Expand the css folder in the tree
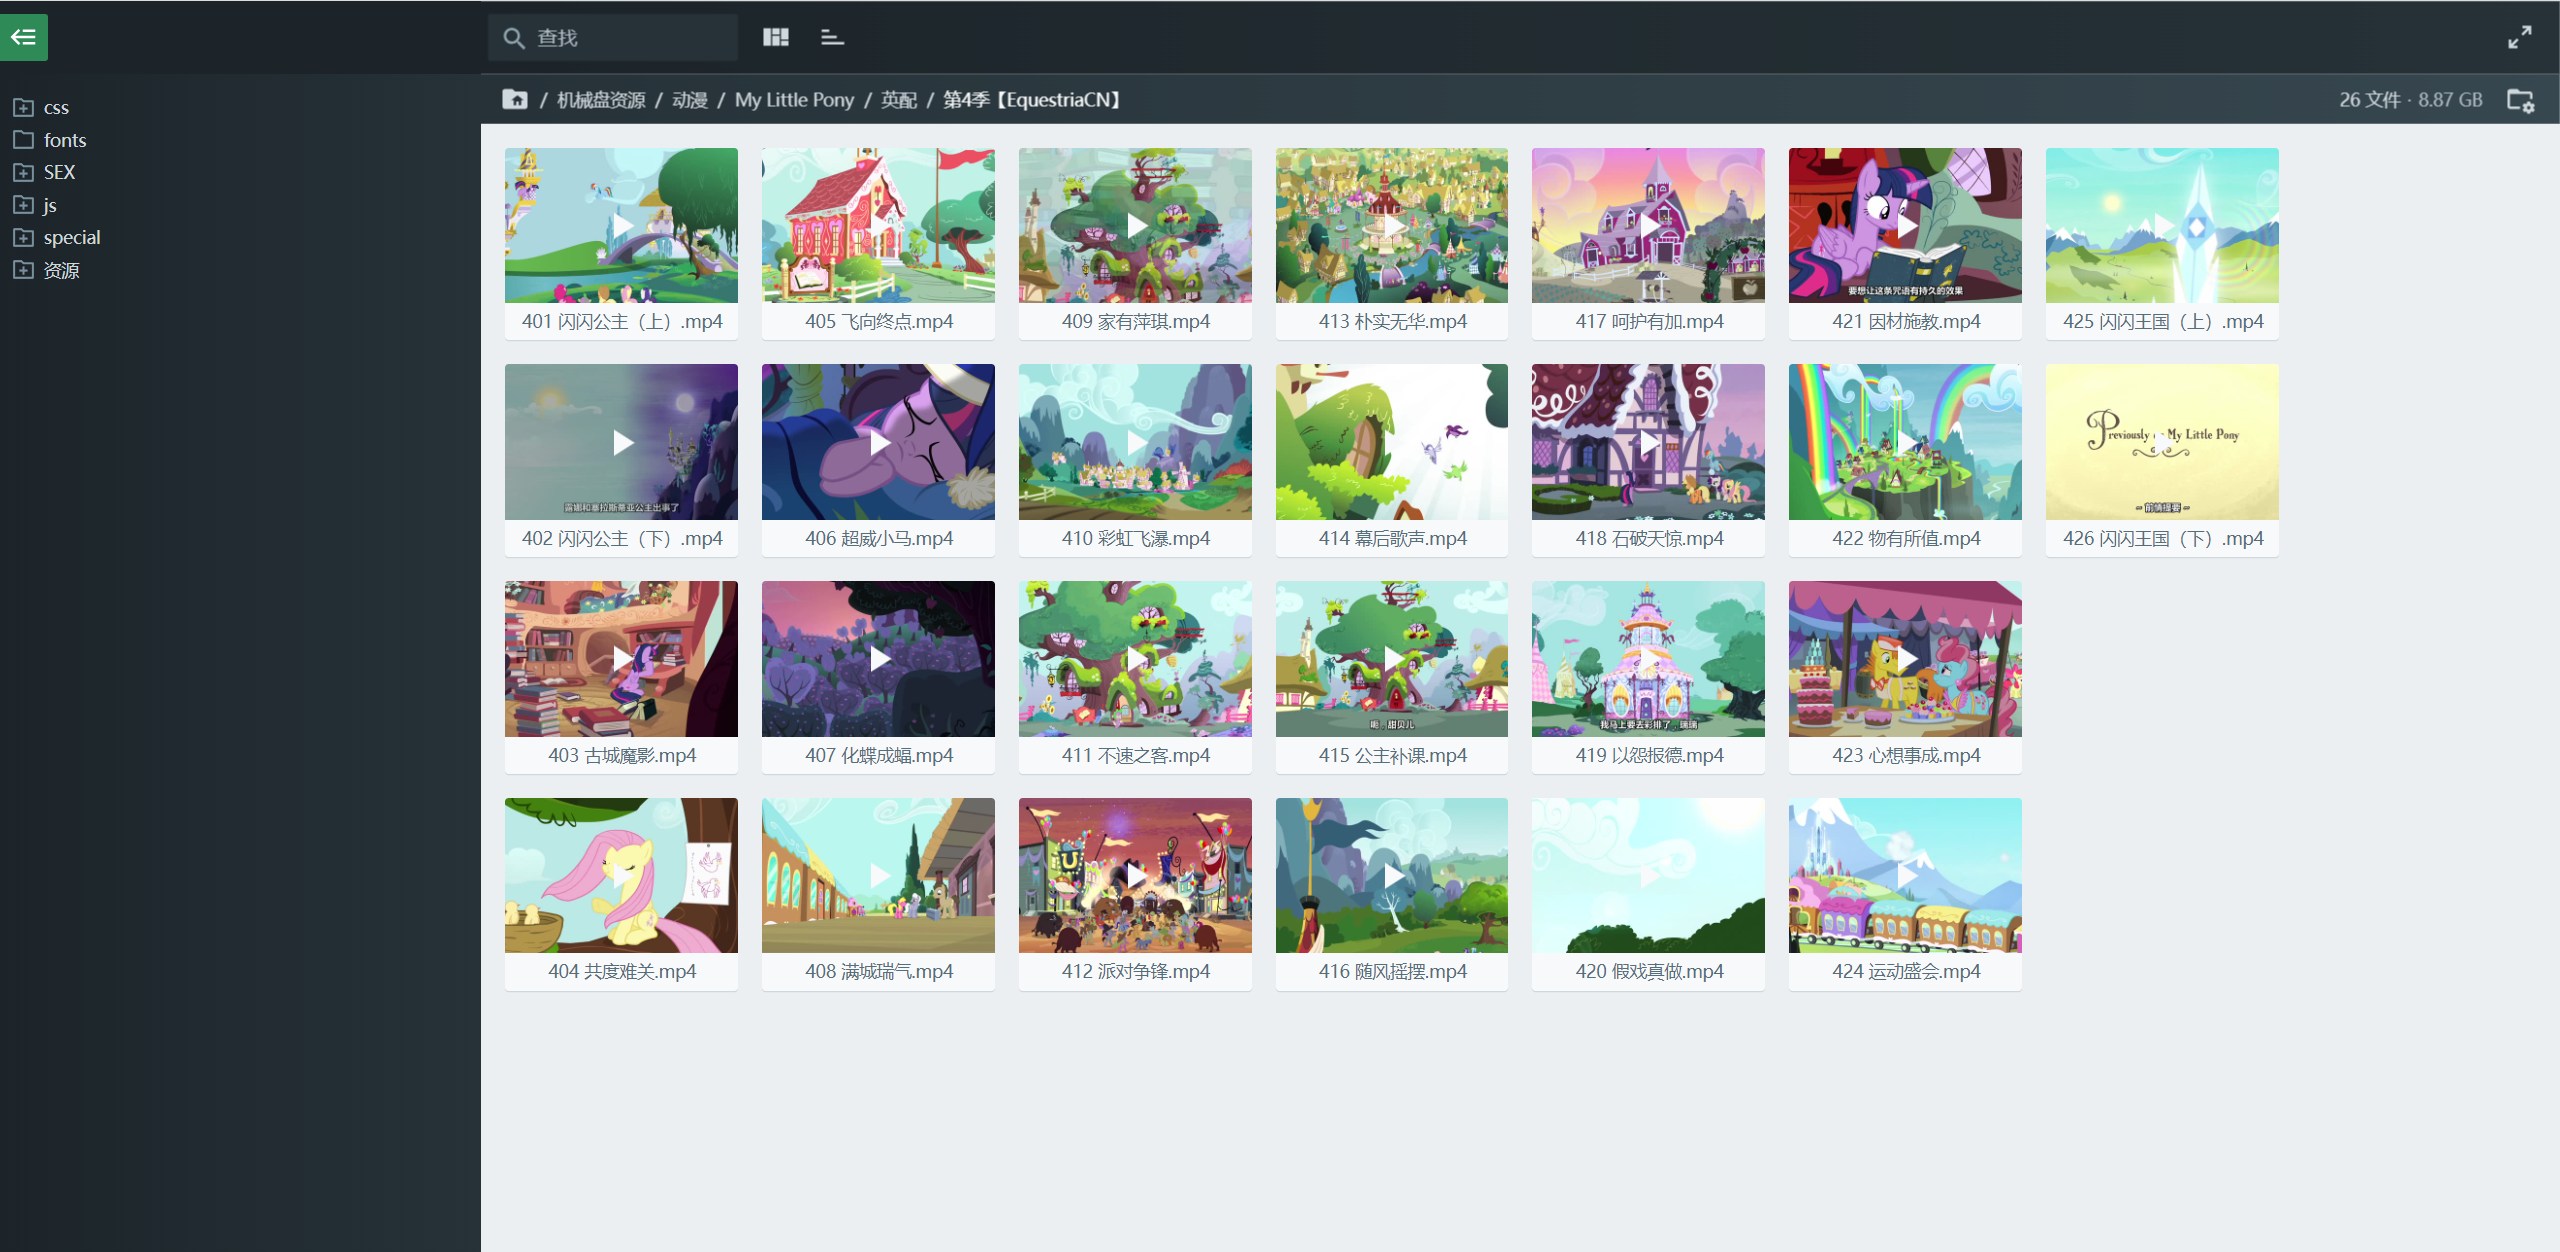The height and width of the screenshot is (1252, 2560). coord(24,107)
